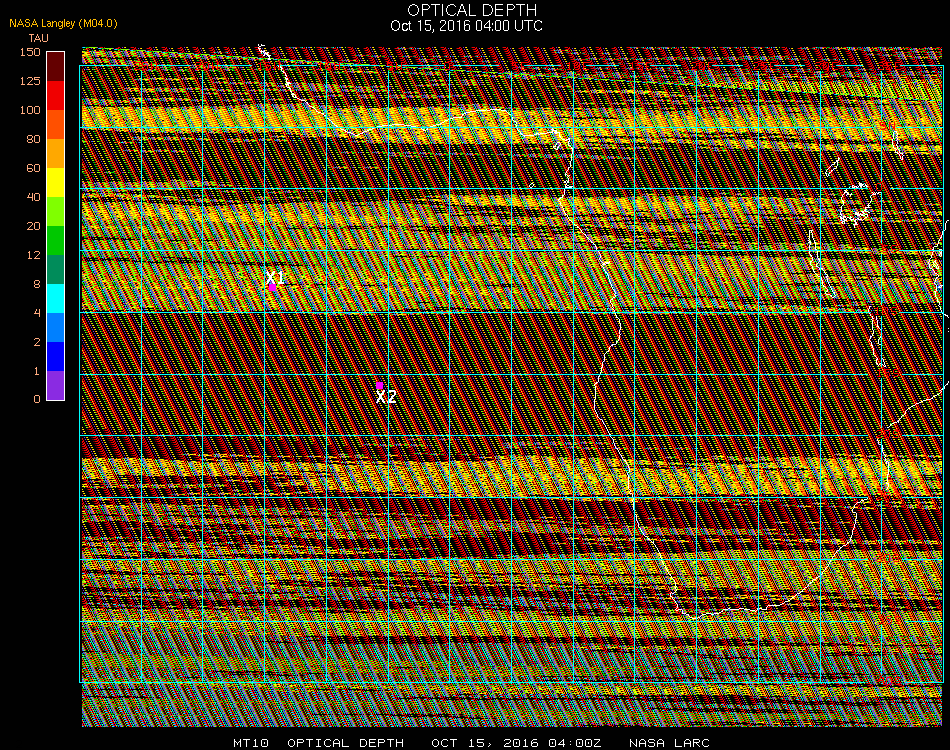Pick the dark blue 1-2 color band
950x750 pixels.
pos(55,357)
